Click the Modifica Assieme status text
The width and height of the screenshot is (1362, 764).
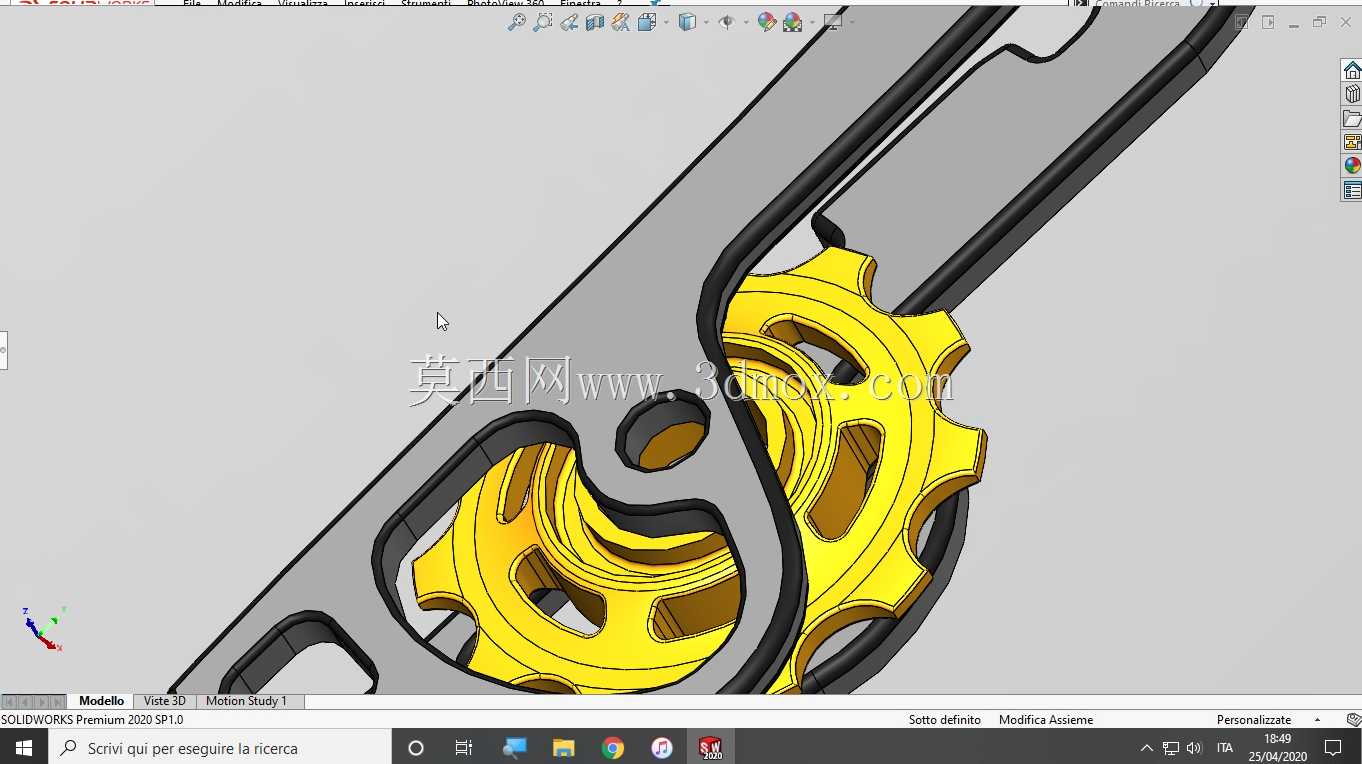1046,720
